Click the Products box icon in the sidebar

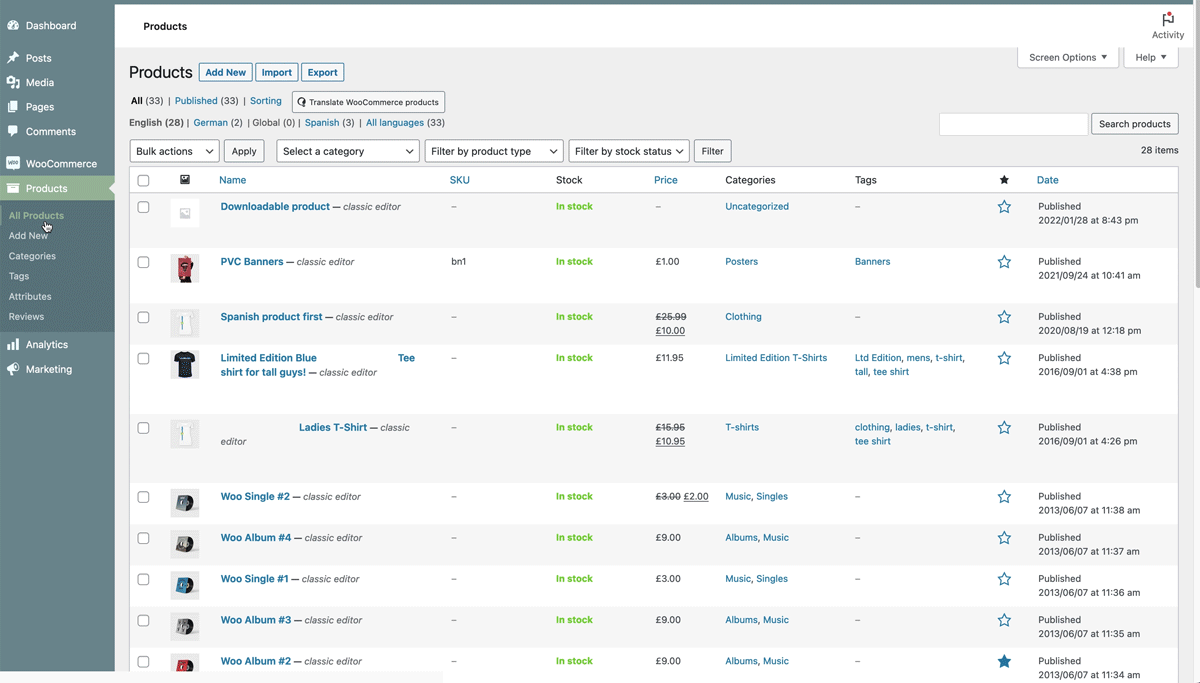[13, 188]
